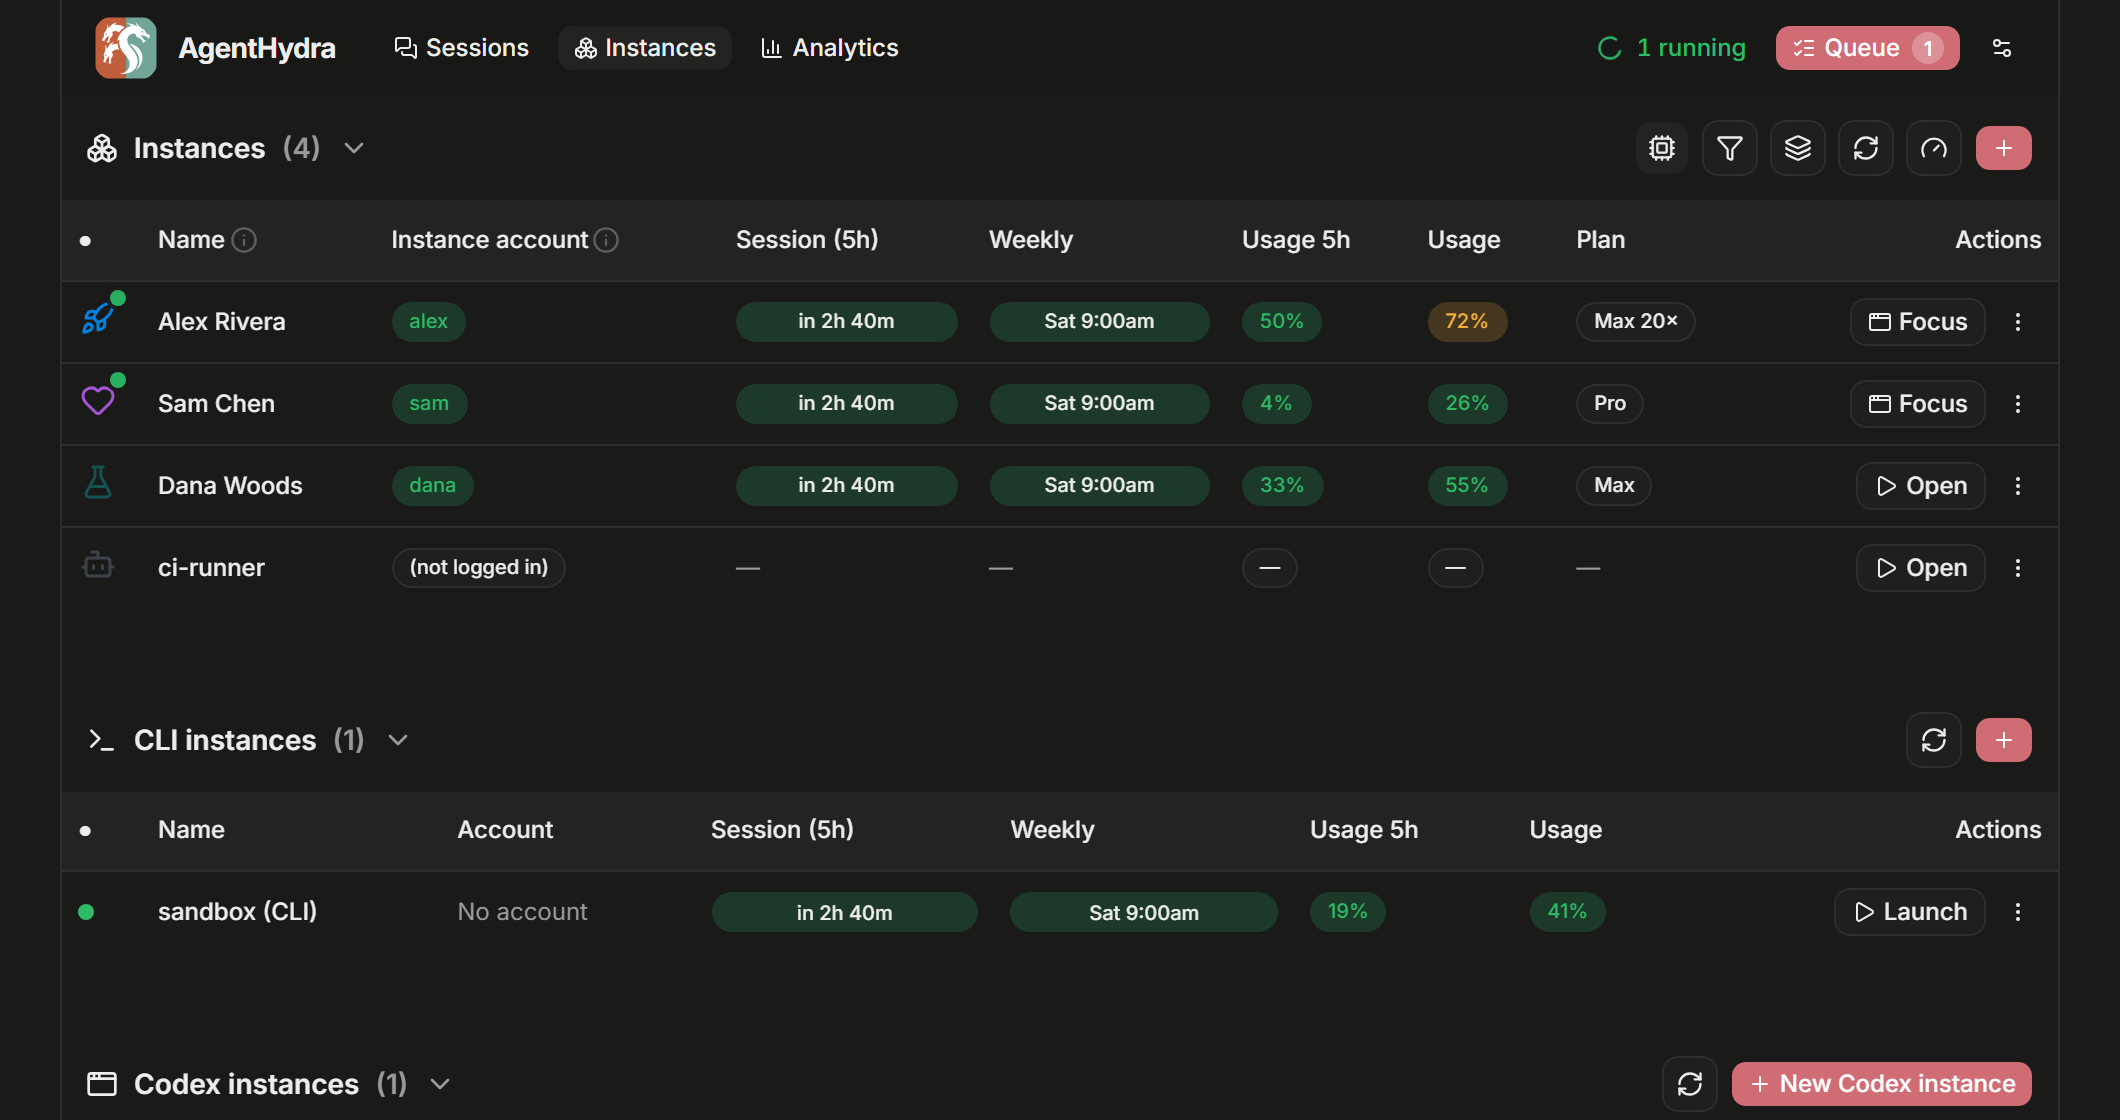
Task: Click Dana Woods' Max plan badge
Action: (x=1614, y=486)
